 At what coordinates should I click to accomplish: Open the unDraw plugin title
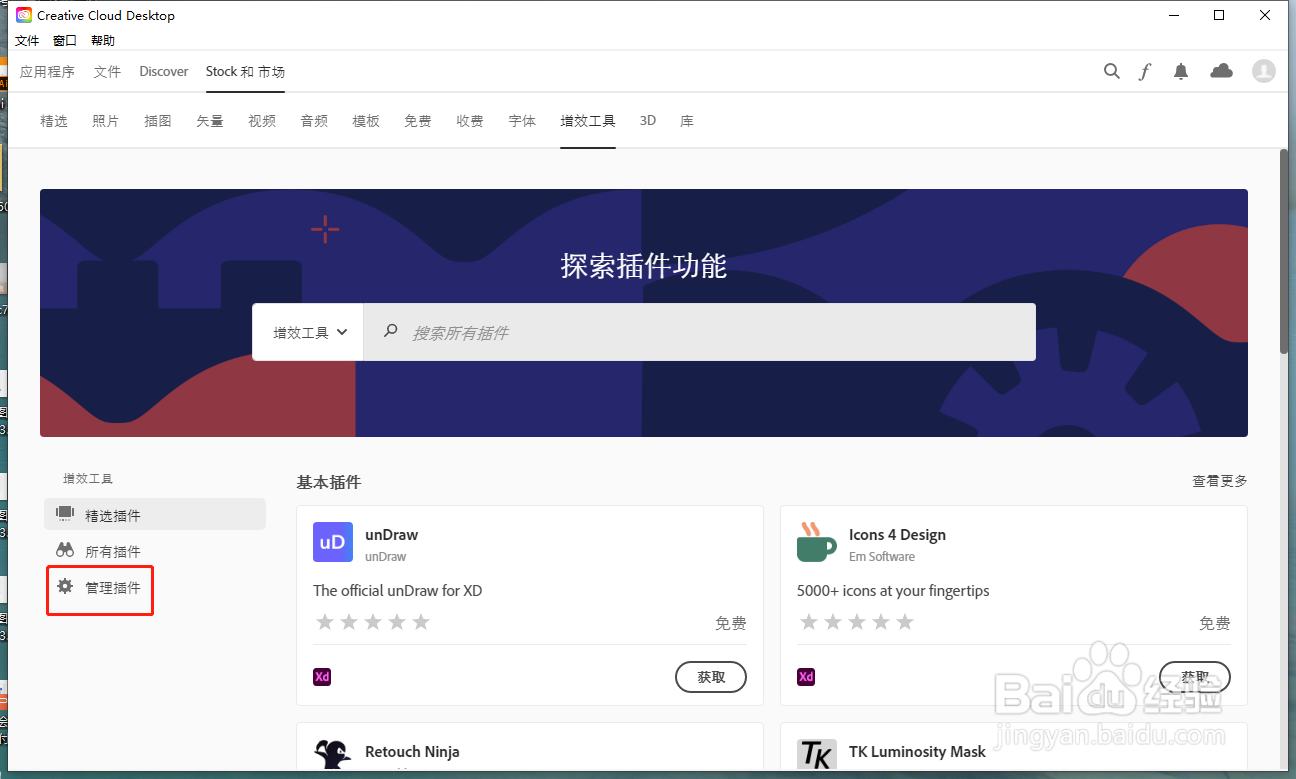coord(392,535)
